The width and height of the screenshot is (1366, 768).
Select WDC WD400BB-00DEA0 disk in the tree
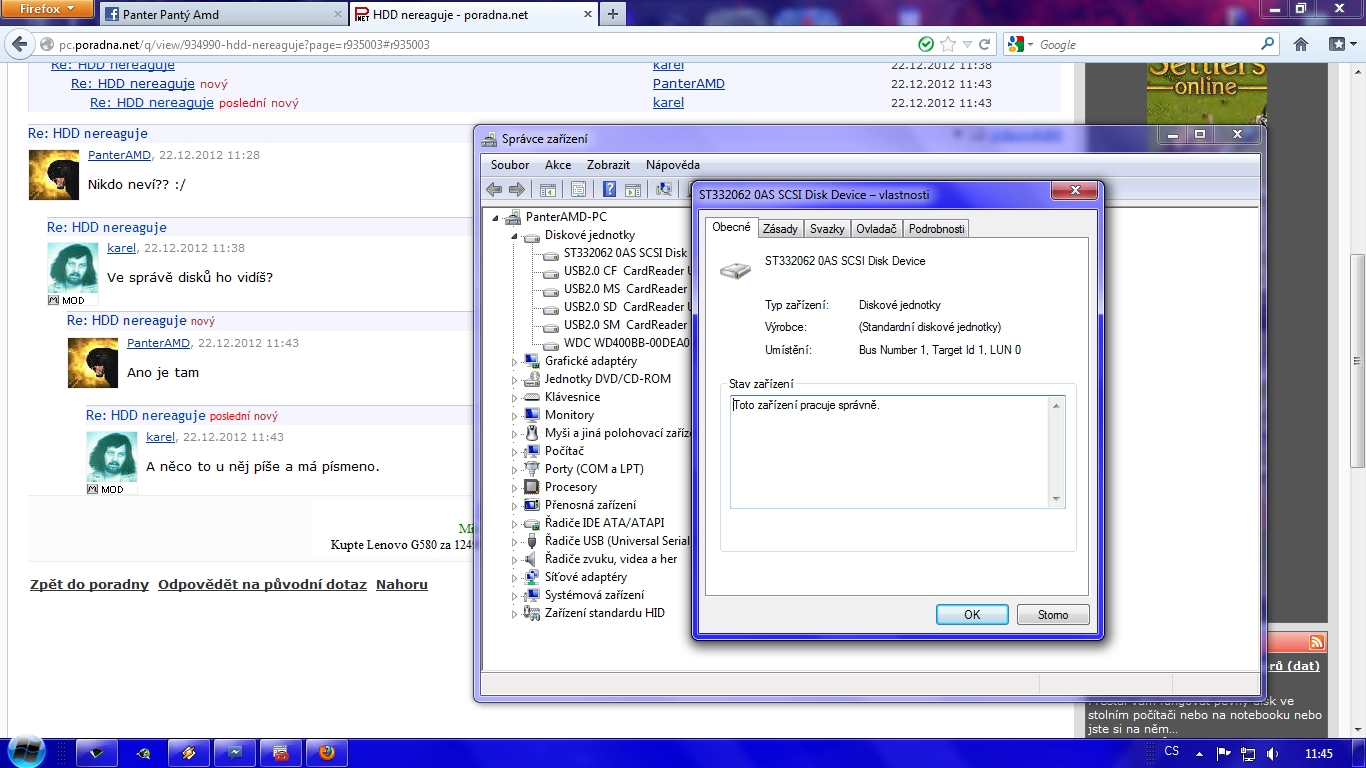click(x=626, y=343)
